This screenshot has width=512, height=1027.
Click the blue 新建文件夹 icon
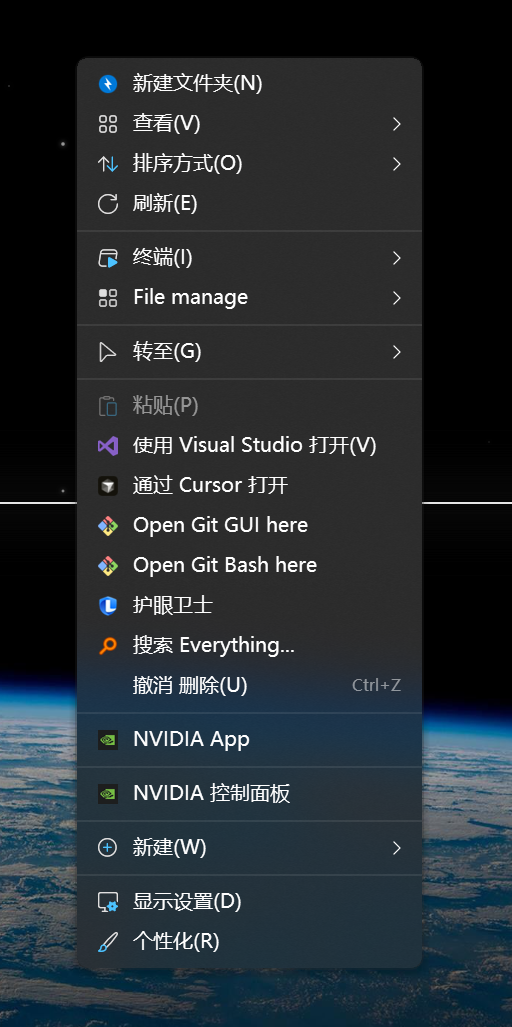[107, 84]
